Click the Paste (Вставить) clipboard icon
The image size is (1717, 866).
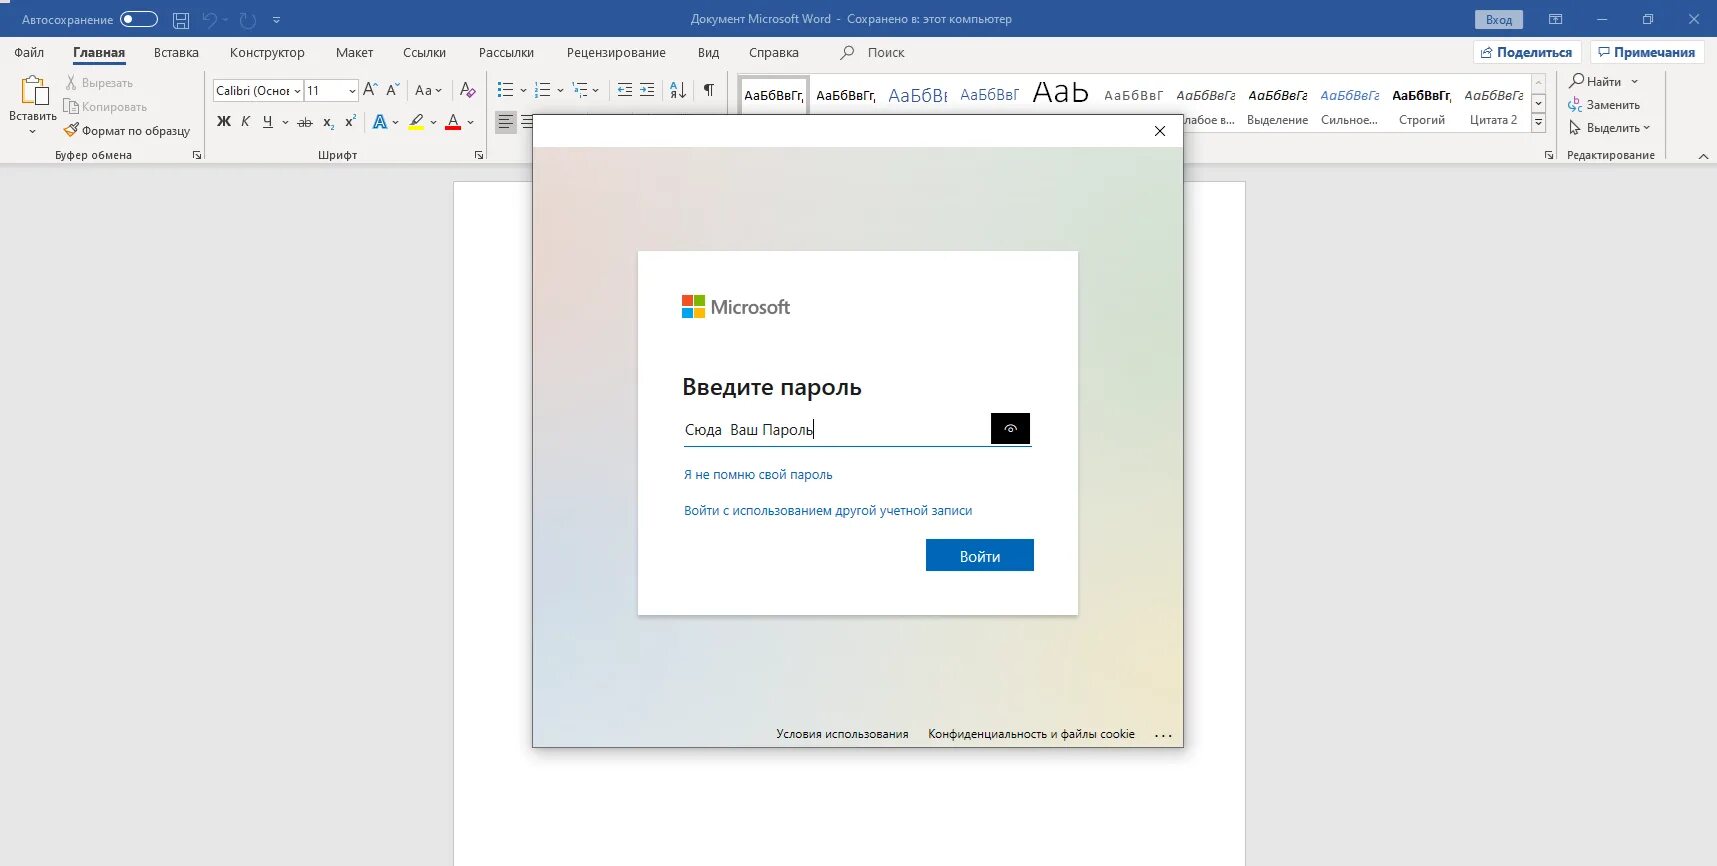pos(33,91)
